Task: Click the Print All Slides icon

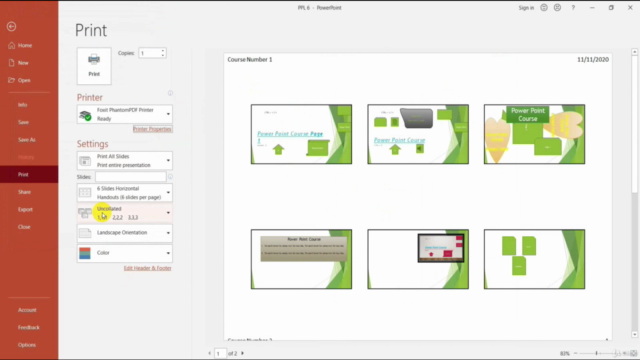Action: click(85, 161)
